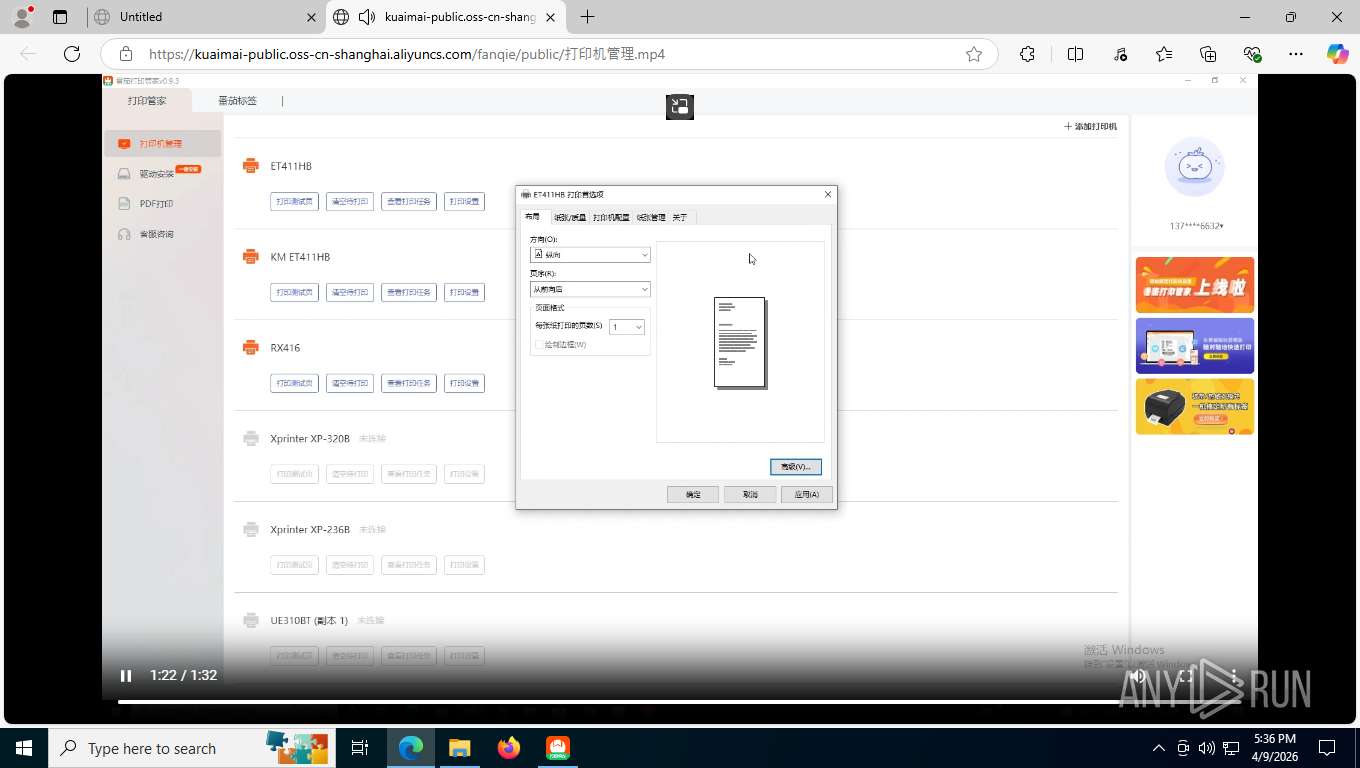Viewport: 1360px width, 768px height.
Task: Switch to the 纸张管理 dialog tab
Action: [651, 217]
